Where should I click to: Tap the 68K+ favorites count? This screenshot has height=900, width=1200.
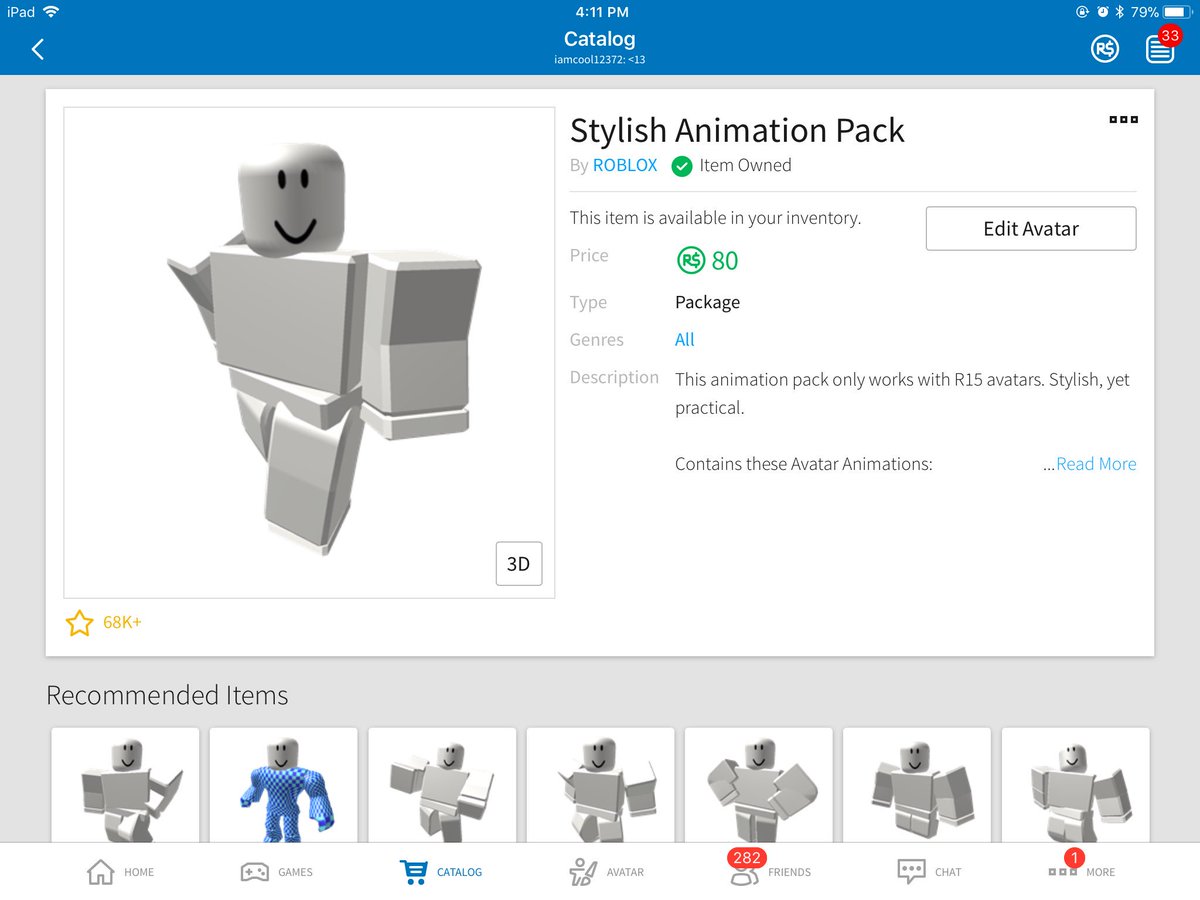click(123, 623)
